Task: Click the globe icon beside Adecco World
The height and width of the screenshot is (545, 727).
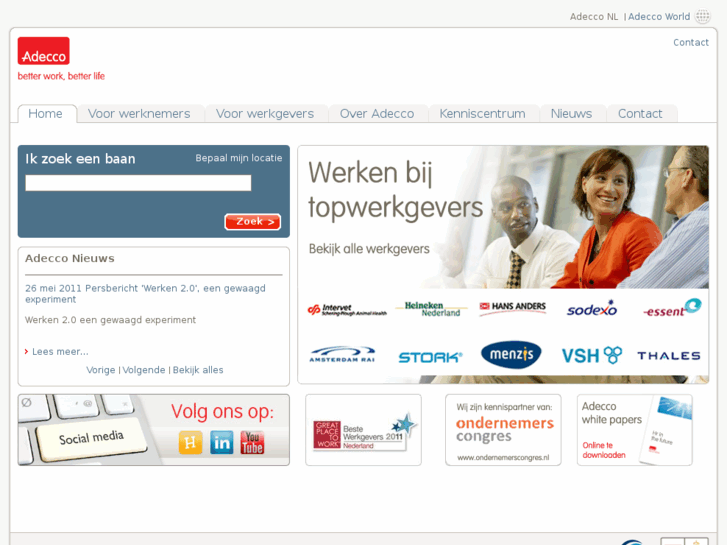Action: [x=702, y=16]
